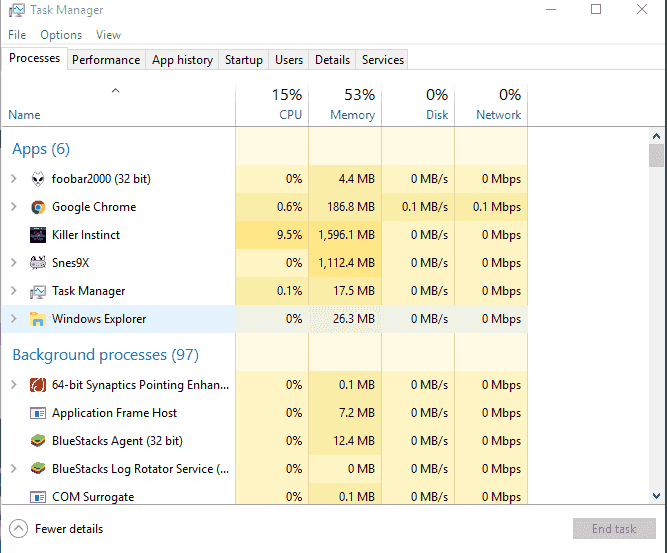Select the Application Frame Host name
Viewport: 667px width, 553px height.
(114, 413)
